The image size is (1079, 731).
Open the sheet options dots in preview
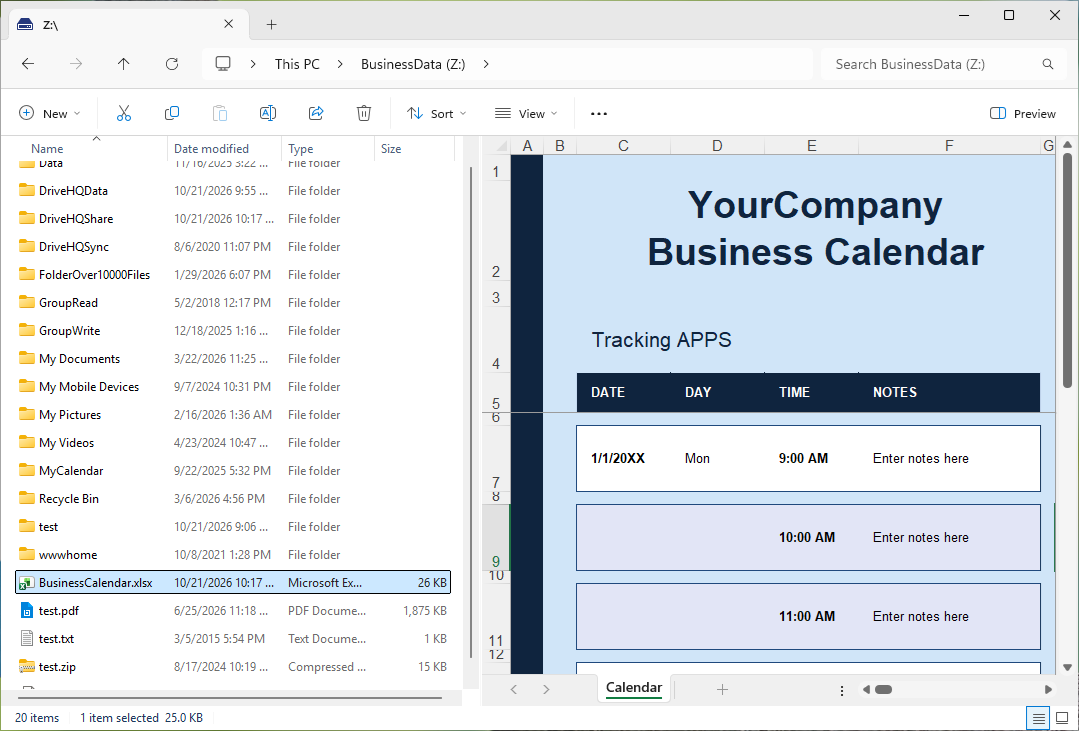(x=842, y=690)
